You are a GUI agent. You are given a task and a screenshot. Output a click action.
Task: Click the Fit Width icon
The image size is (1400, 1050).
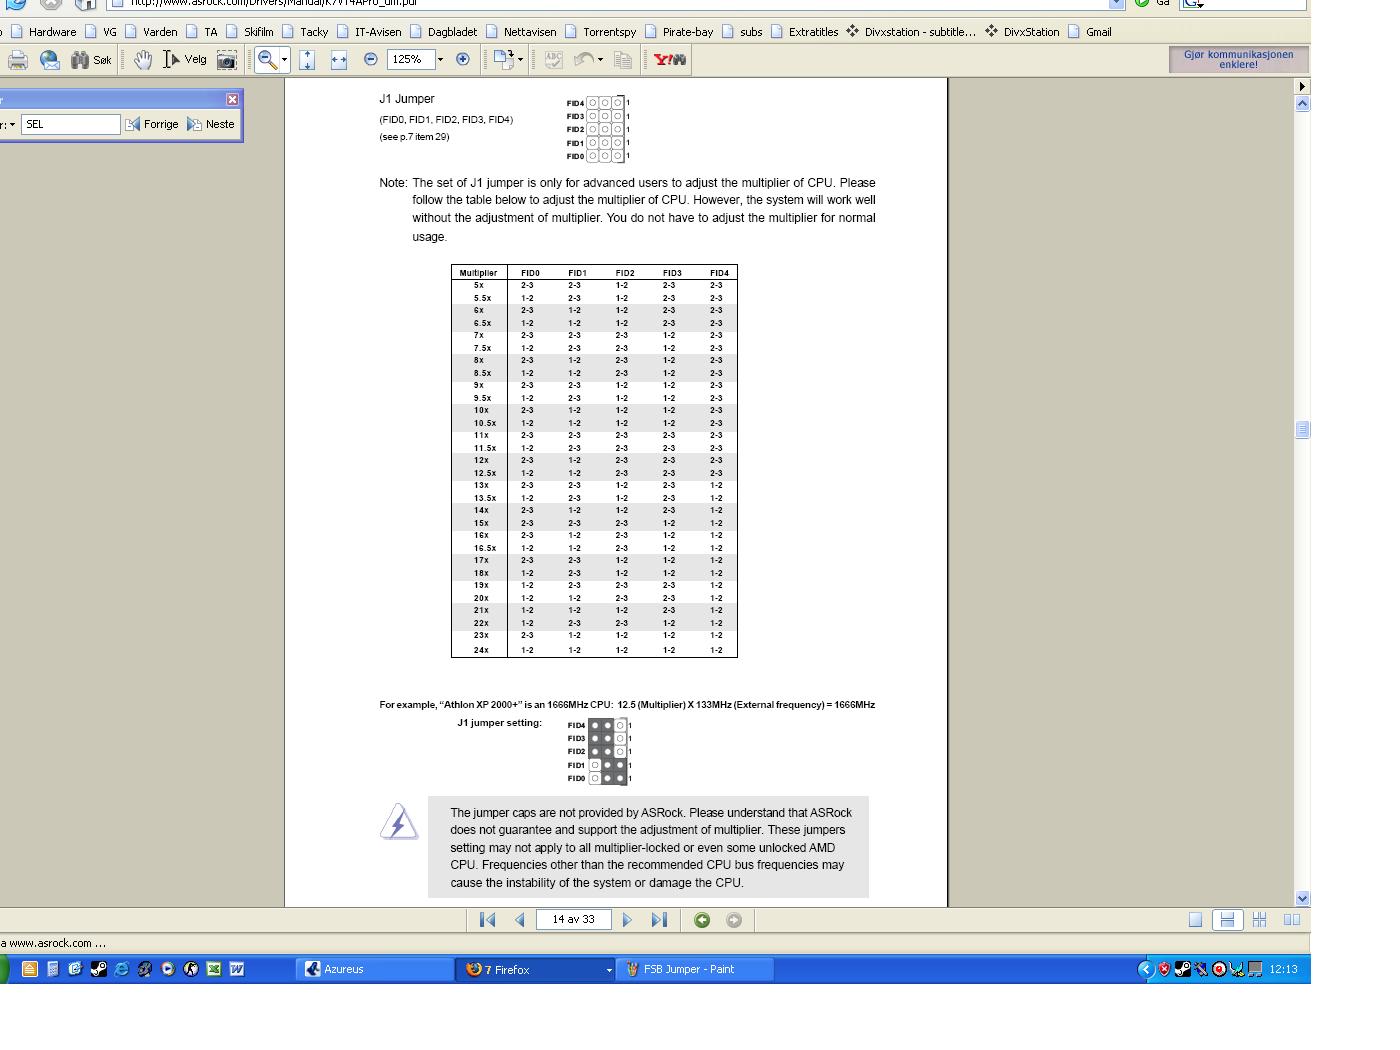(338, 60)
